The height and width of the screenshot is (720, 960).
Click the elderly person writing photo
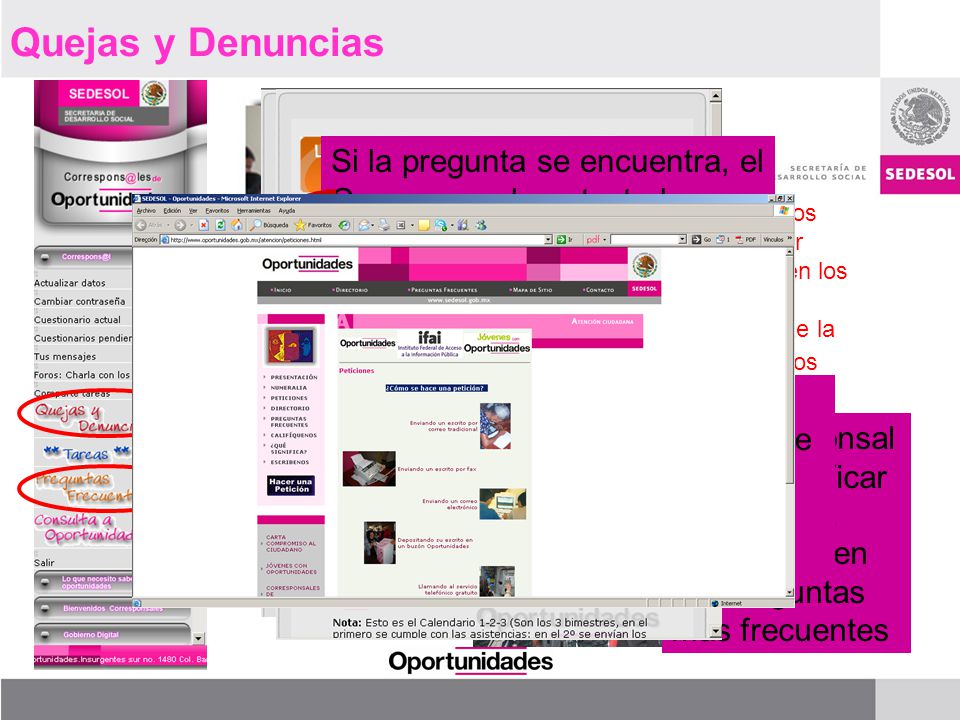pos(495,426)
